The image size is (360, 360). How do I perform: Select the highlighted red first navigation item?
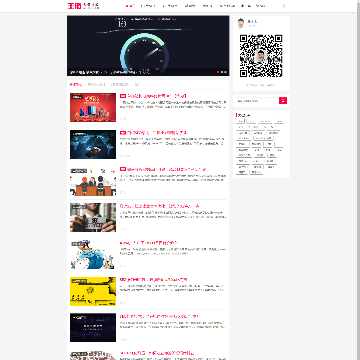click(x=130, y=6)
